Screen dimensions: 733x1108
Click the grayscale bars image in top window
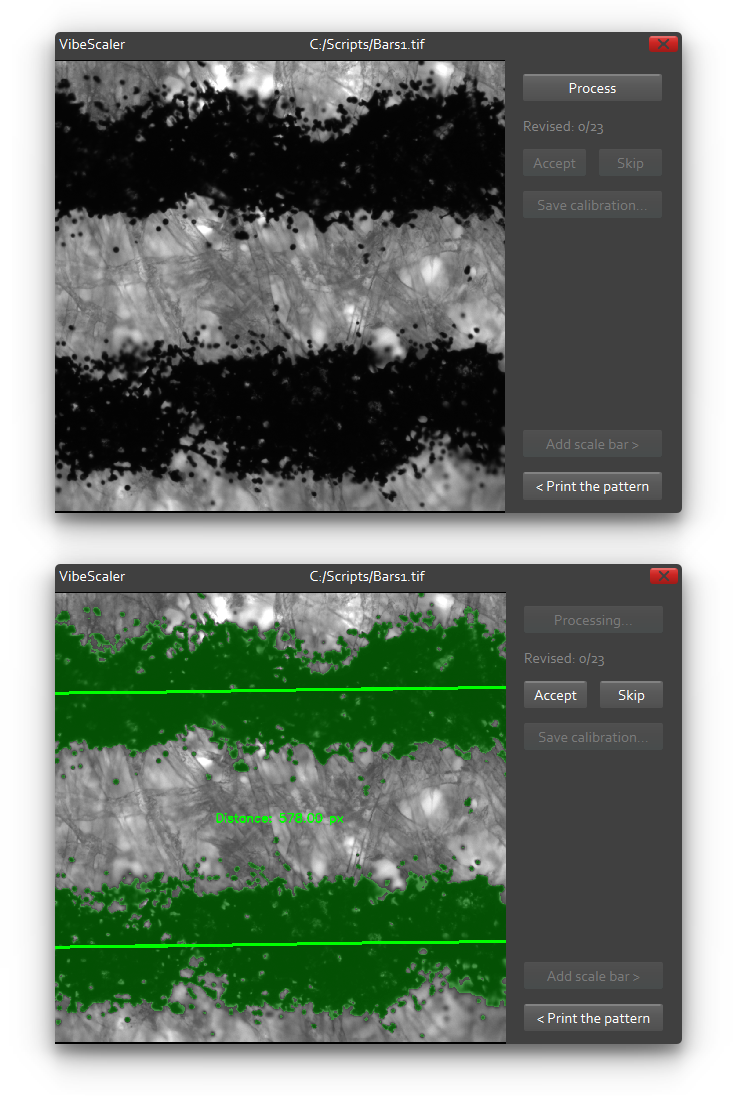280,285
